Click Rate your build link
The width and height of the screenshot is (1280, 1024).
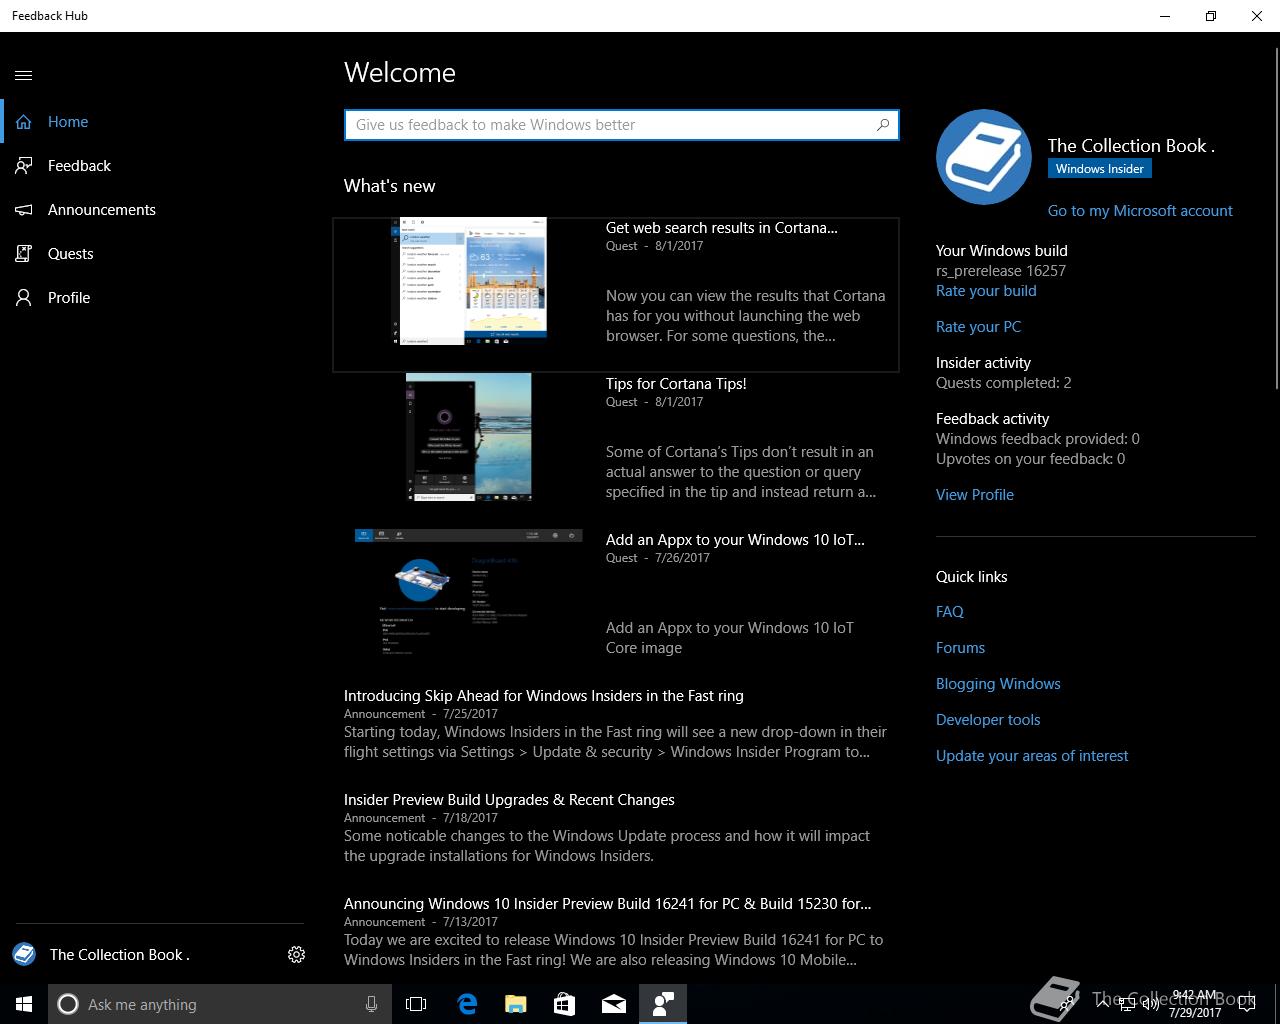[x=986, y=291]
